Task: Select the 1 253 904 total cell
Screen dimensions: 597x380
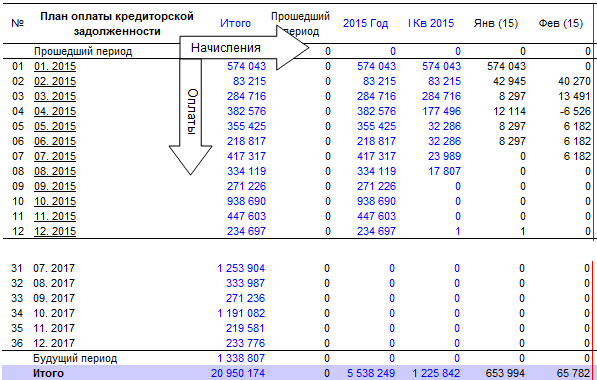Action: tap(241, 268)
